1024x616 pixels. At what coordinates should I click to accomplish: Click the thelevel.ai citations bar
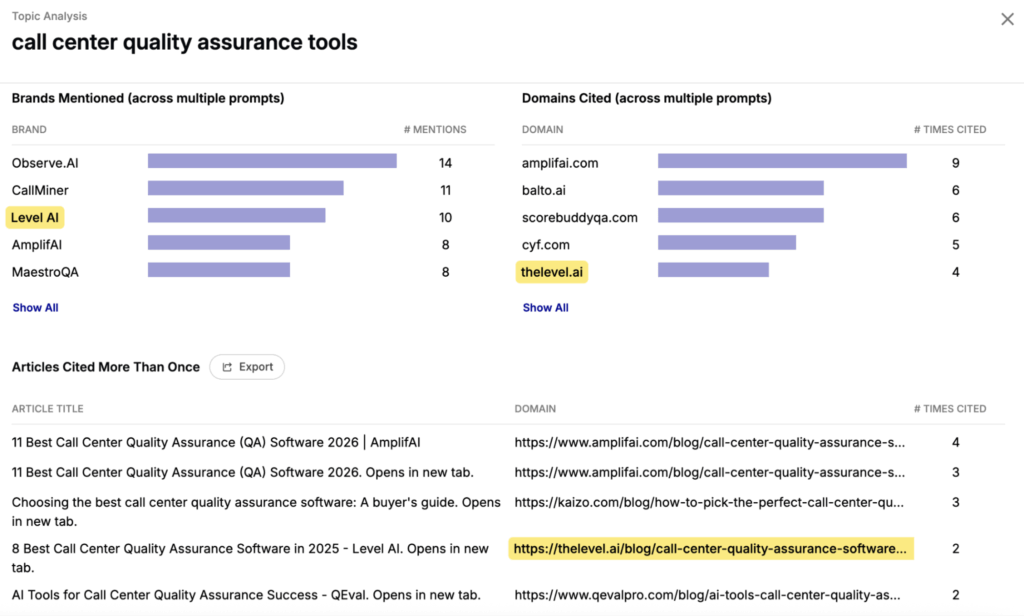coord(713,270)
